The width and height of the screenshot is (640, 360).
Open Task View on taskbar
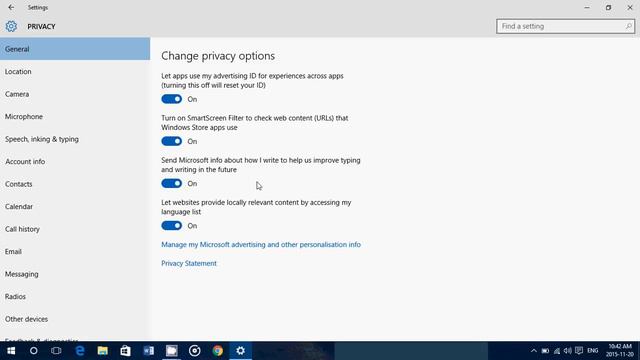tap(56, 351)
